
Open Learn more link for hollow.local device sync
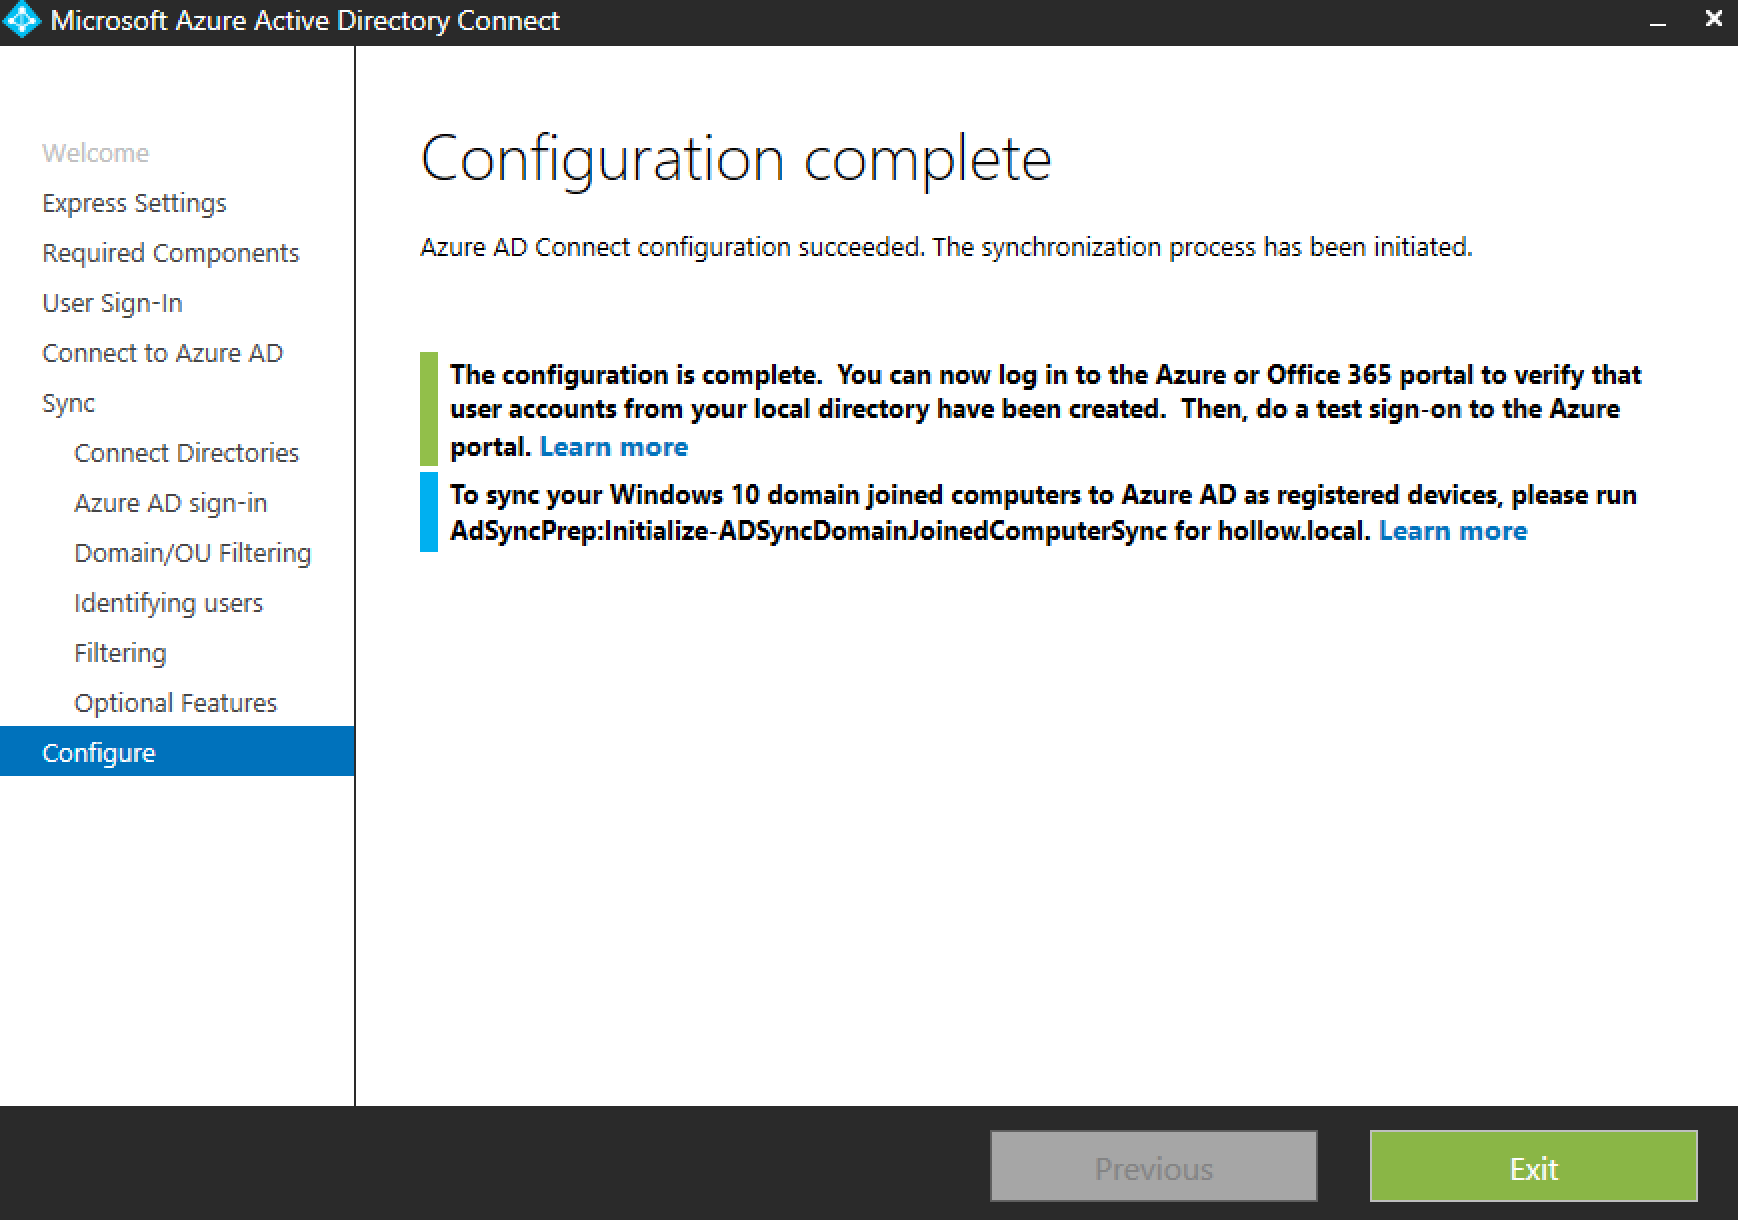(1452, 531)
